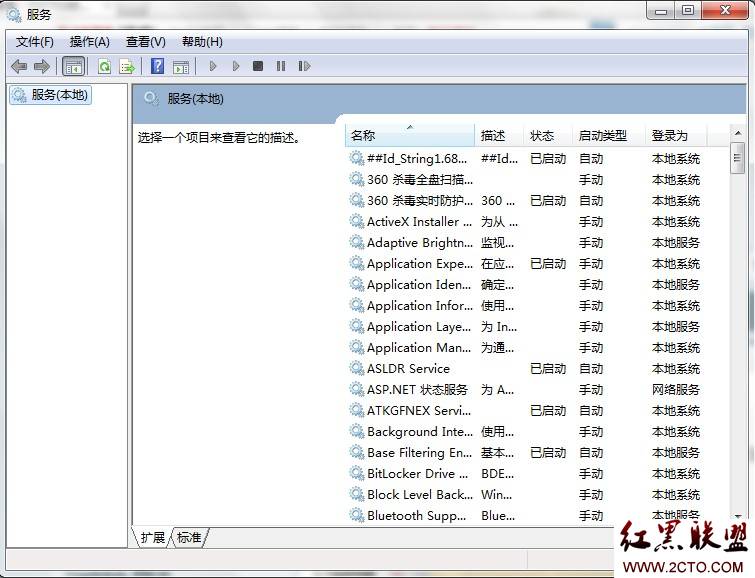755x578 pixels.
Task: Click the gear icon of Base Filtering row
Action: click(x=356, y=452)
